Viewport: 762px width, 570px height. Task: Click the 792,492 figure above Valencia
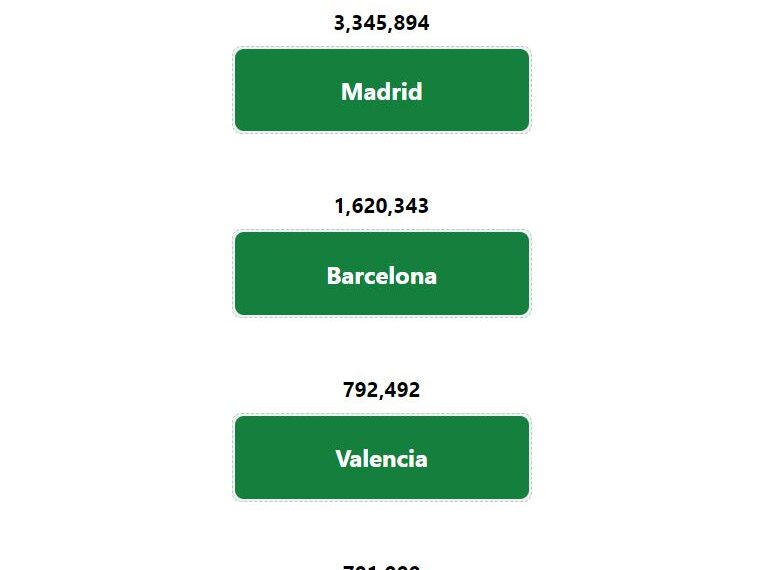[381, 390]
